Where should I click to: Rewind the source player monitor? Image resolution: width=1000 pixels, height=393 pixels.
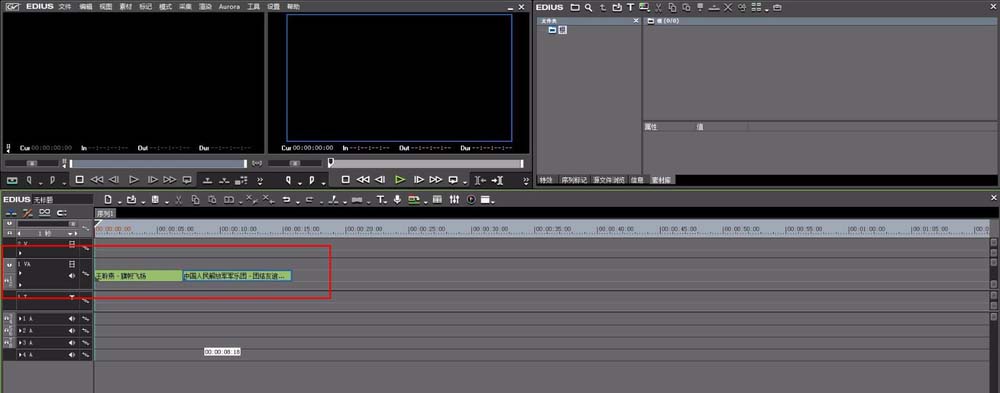coord(97,180)
